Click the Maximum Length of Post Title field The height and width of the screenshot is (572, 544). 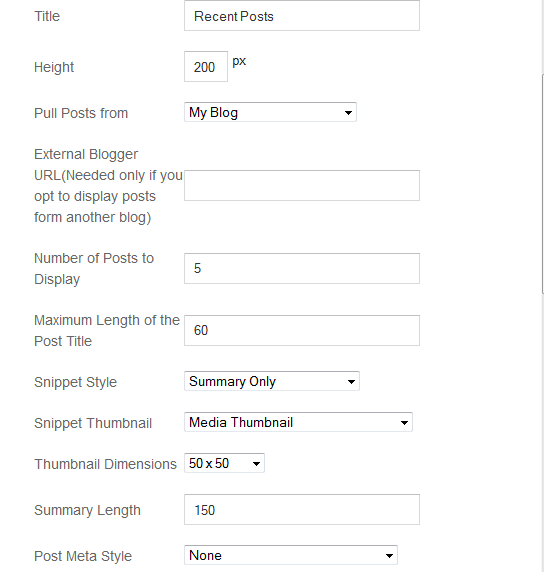coord(302,331)
